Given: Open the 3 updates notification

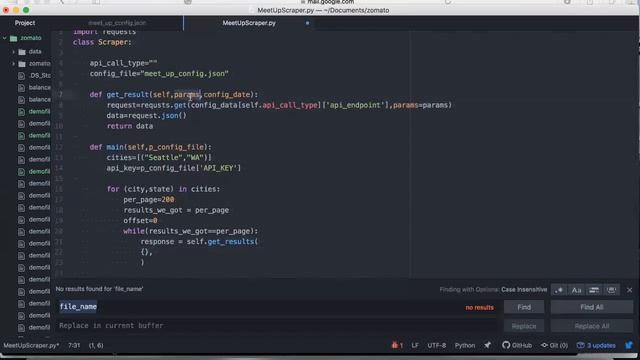Looking at the screenshot, I should pos(596,345).
